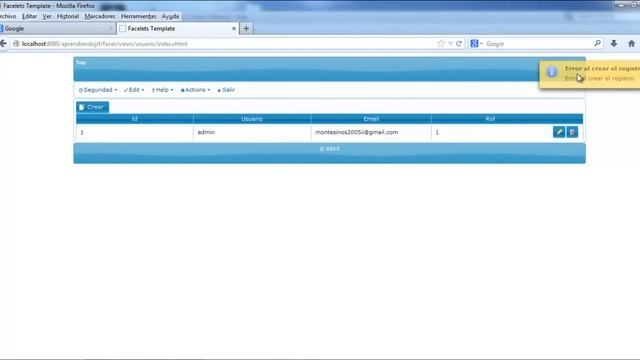Open the Editar browser menu
Image resolution: width=640 pixels, height=360 pixels.
29,16
